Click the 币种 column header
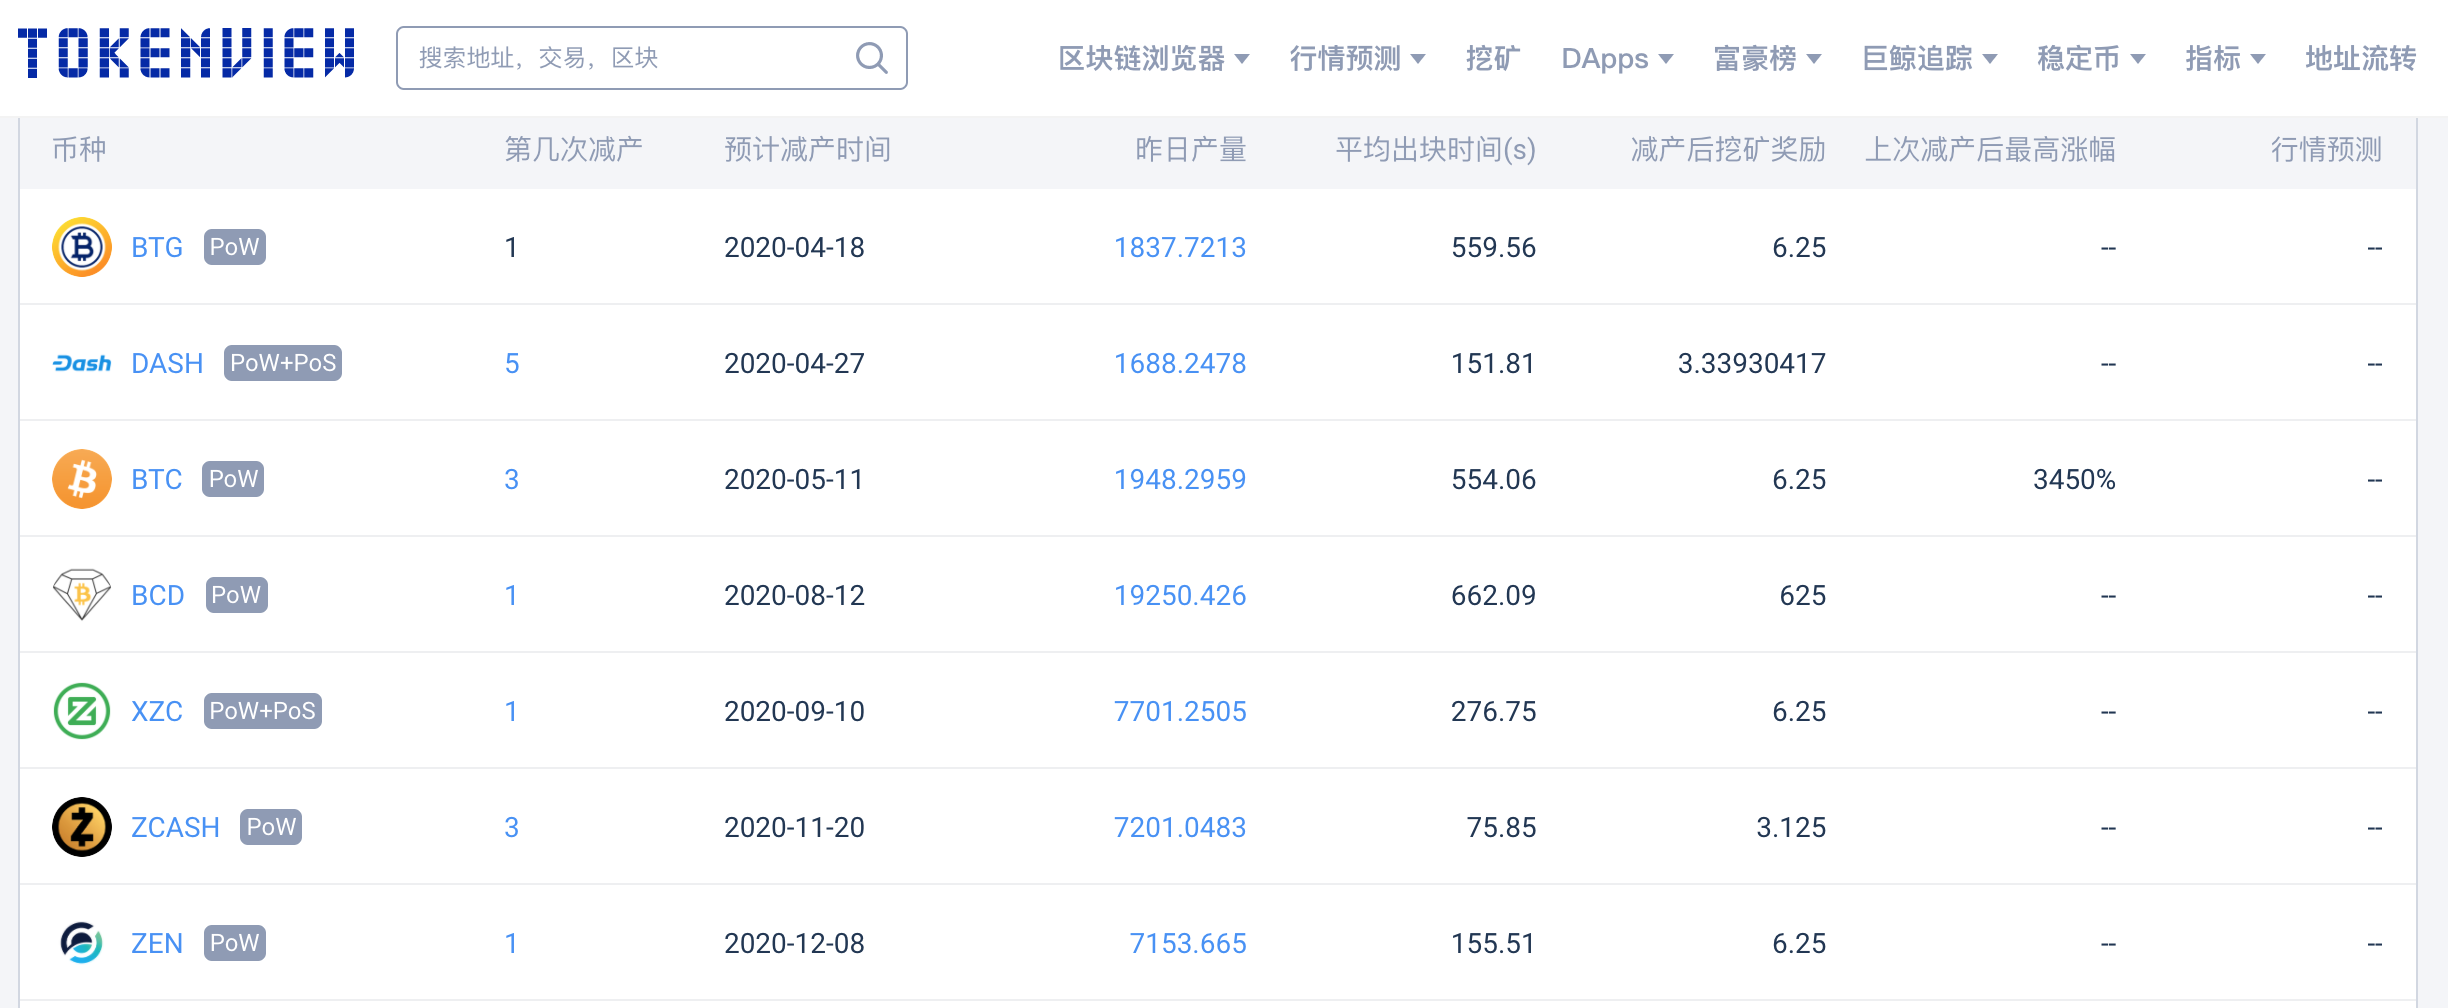2448x1008 pixels. [x=80, y=150]
